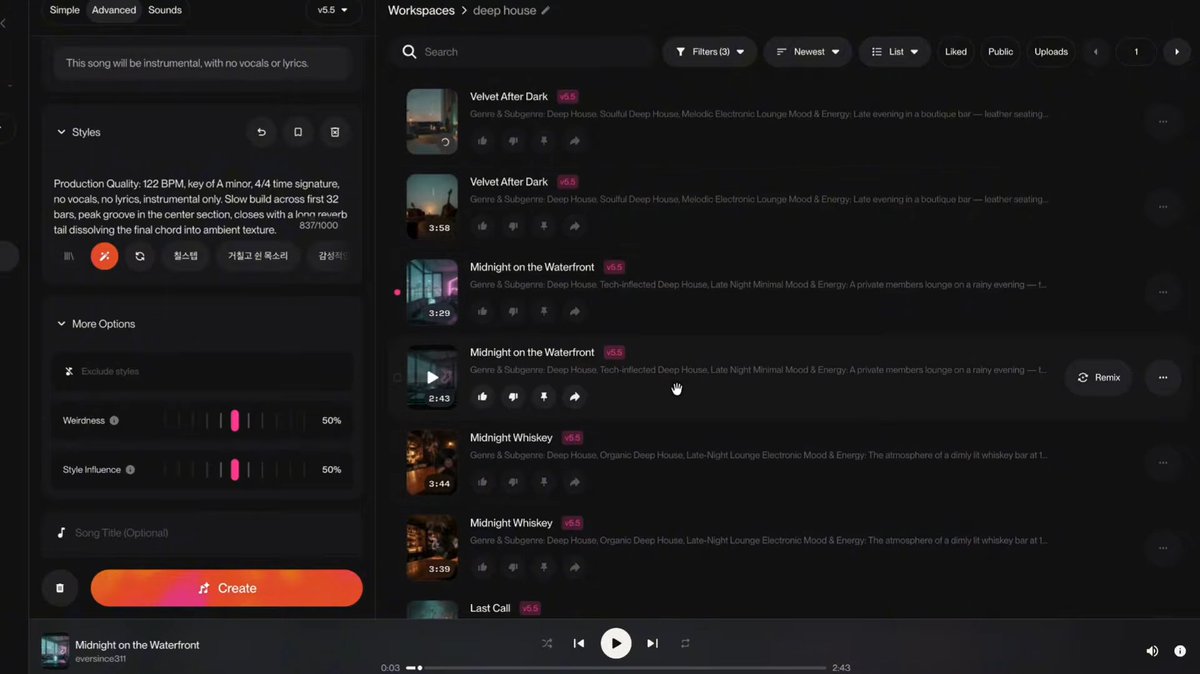This screenshot has width=1200, height=674.
Task: Skip to previous track in player
Action: pos(579,643)
